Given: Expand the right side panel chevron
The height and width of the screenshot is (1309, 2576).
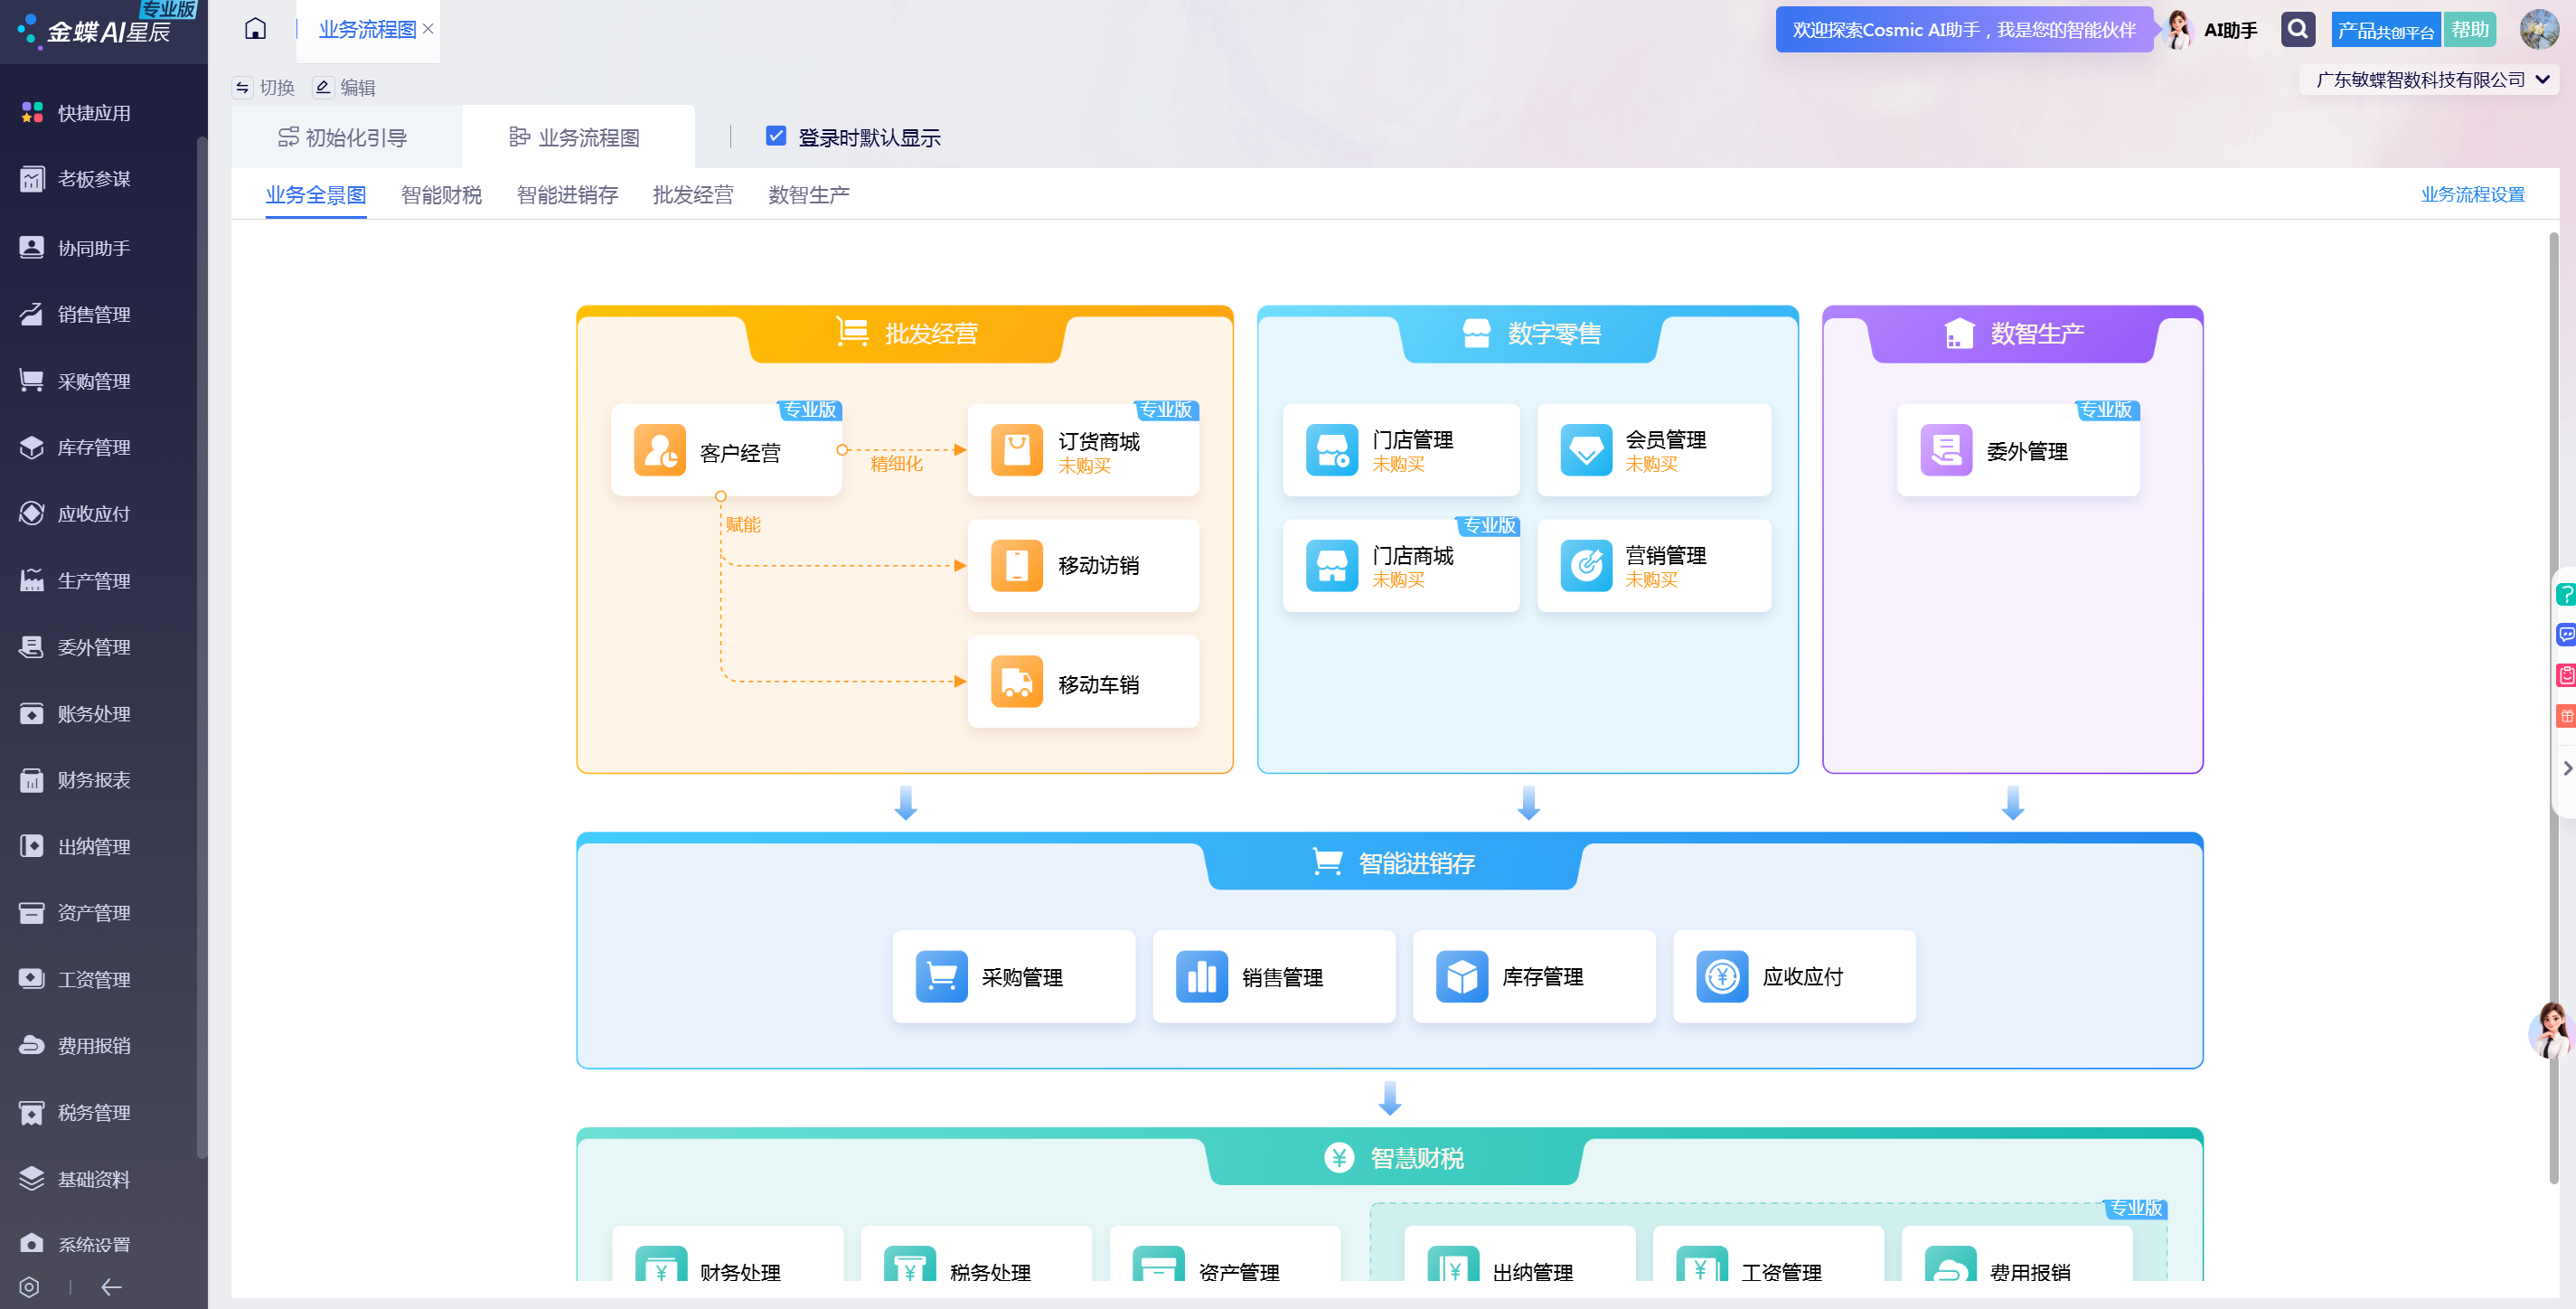Looking at the screenshot, I should (2566, 768).
